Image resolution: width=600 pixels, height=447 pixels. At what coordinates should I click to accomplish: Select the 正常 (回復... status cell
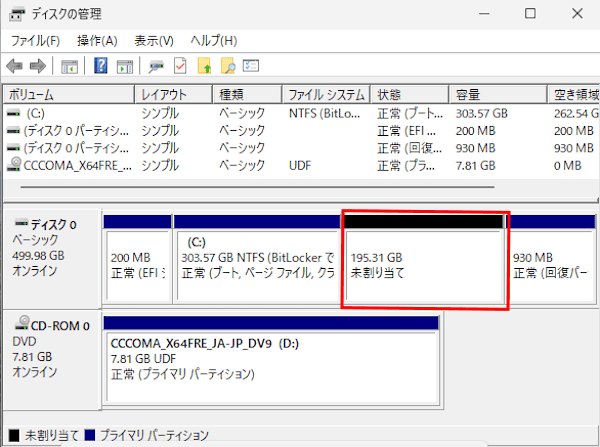[409, 148]
